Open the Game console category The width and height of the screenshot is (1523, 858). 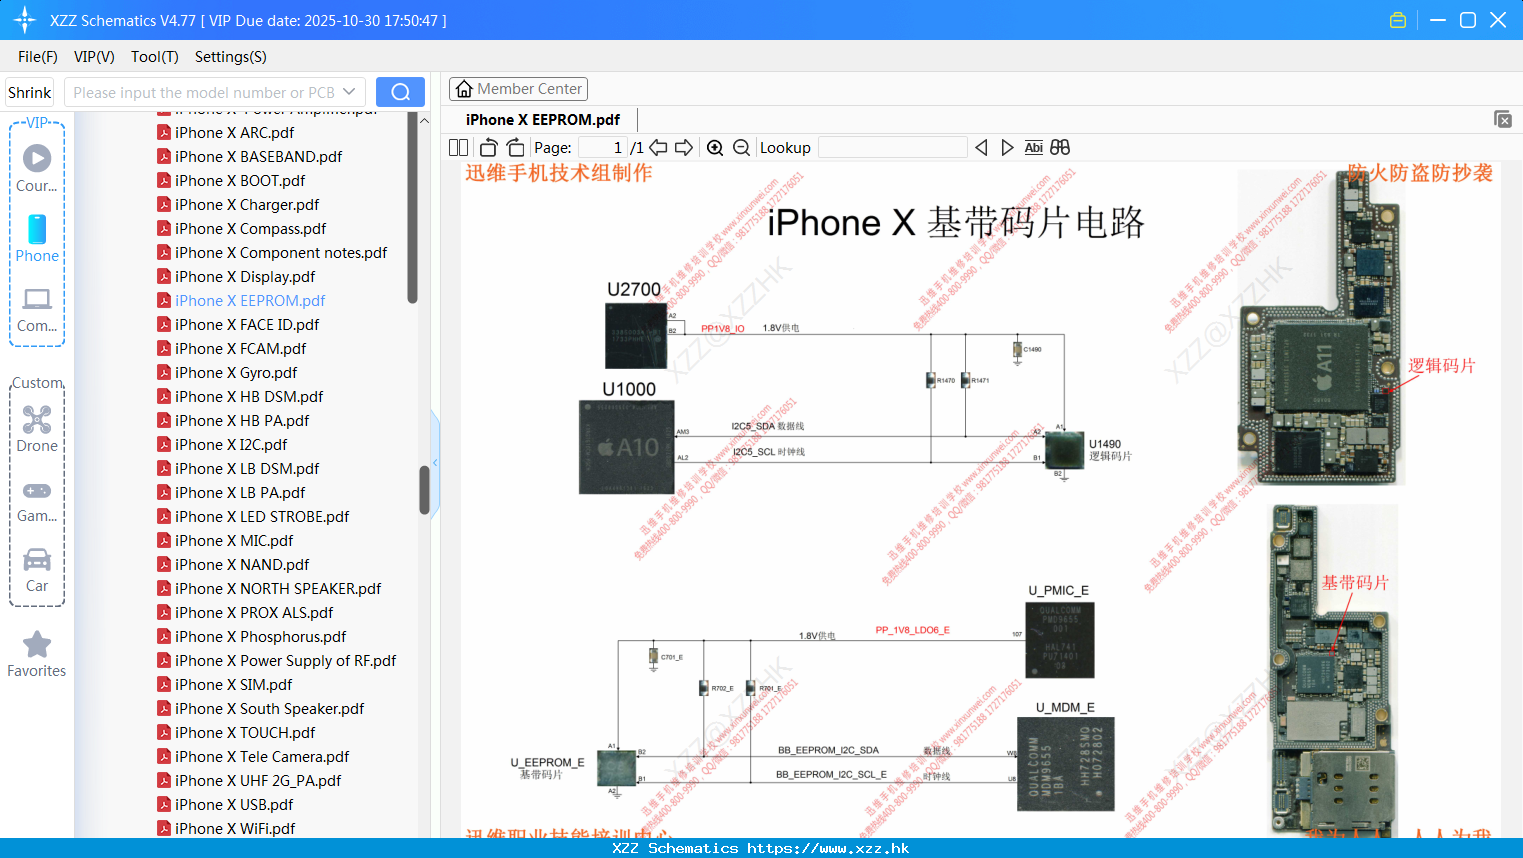click(x=37, y=500)
